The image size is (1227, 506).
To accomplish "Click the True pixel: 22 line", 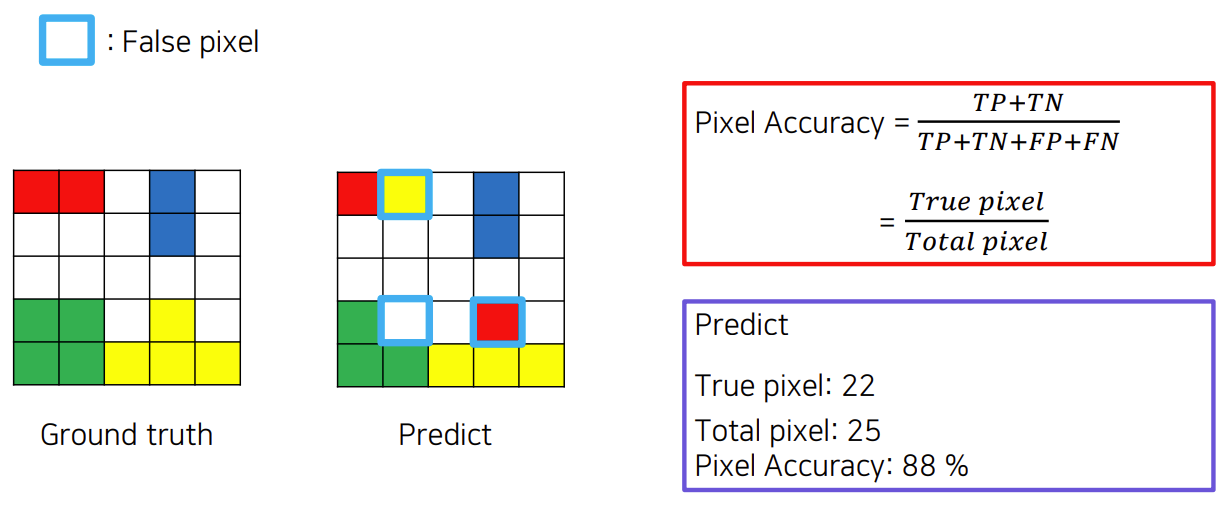I will 785,386.
